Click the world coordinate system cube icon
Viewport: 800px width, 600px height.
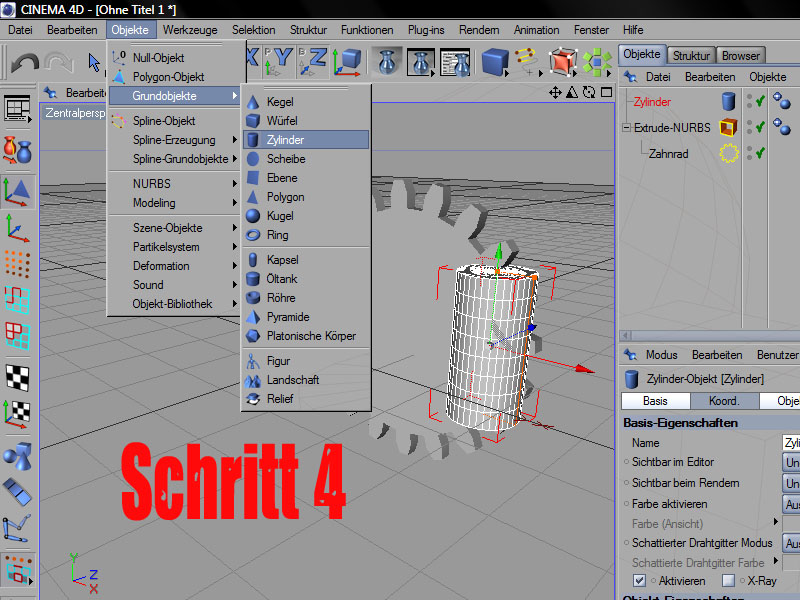click(347, 61)
